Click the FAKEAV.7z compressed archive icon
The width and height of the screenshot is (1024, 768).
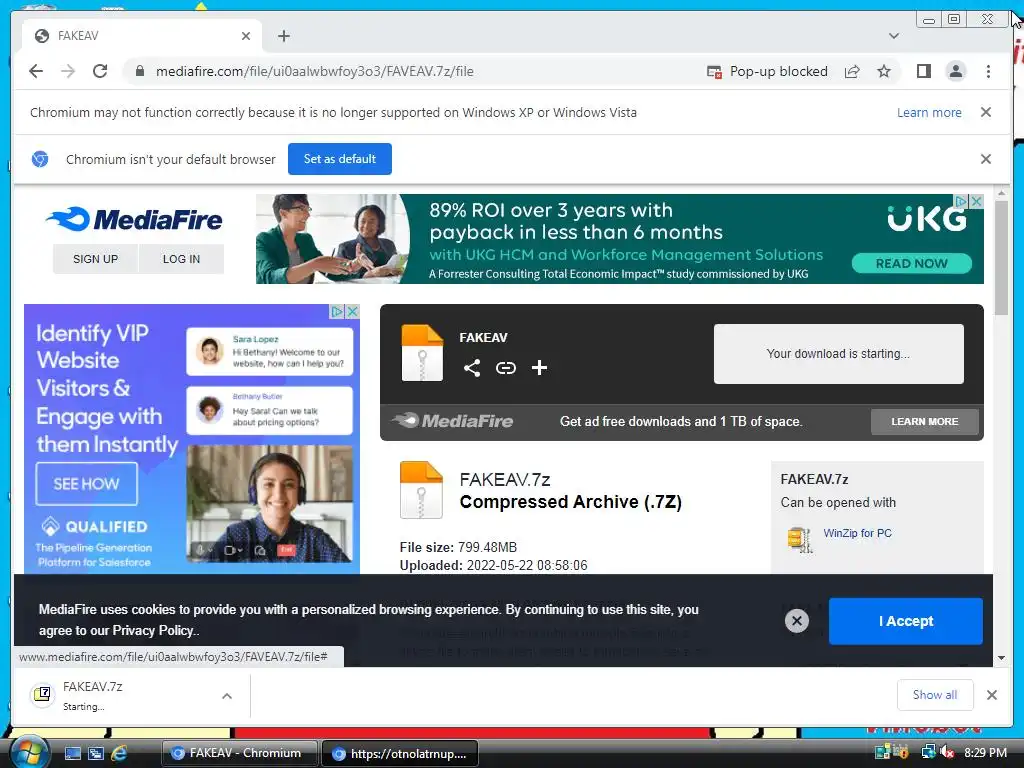[421, 490]
